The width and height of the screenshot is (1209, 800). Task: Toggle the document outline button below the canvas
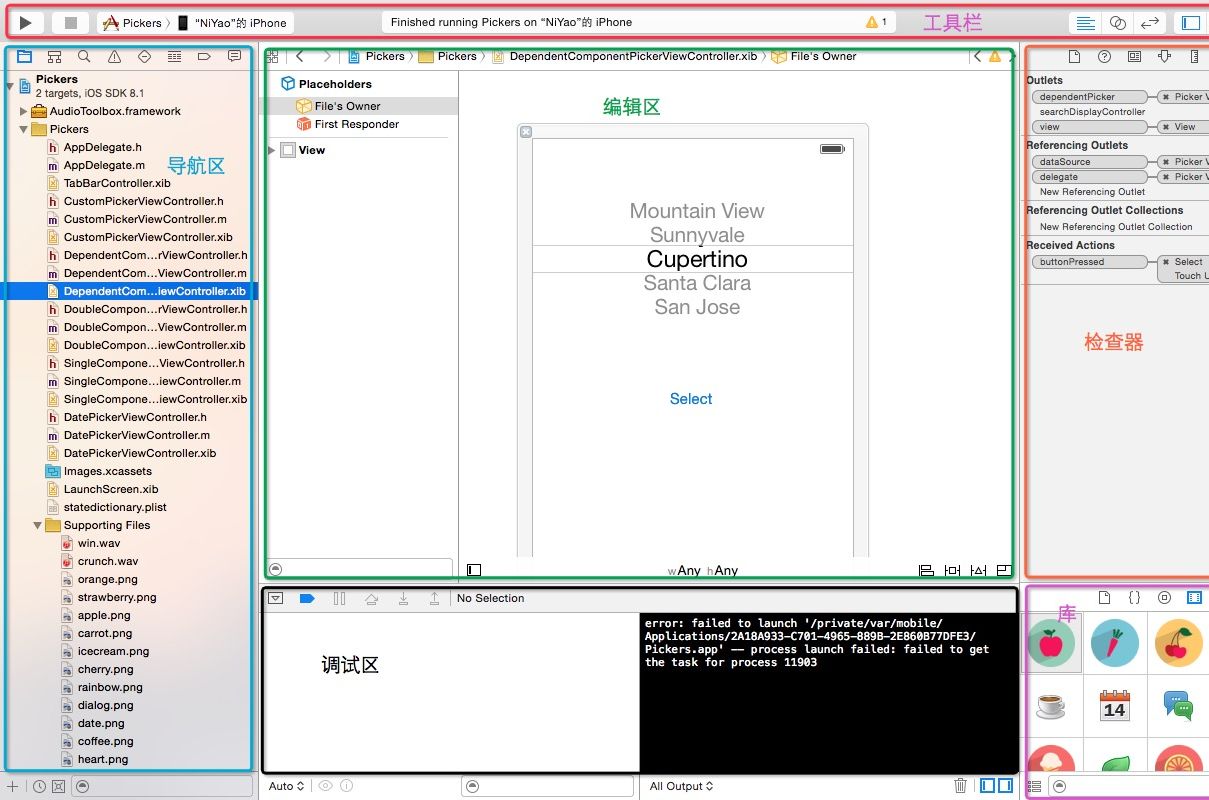click(x=474, y=570)
